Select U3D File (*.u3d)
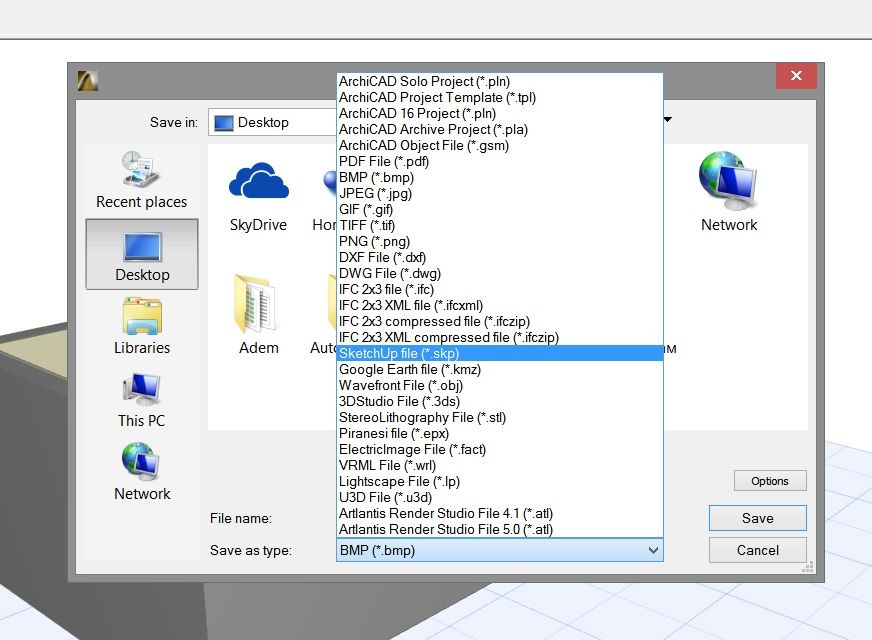 500,497
